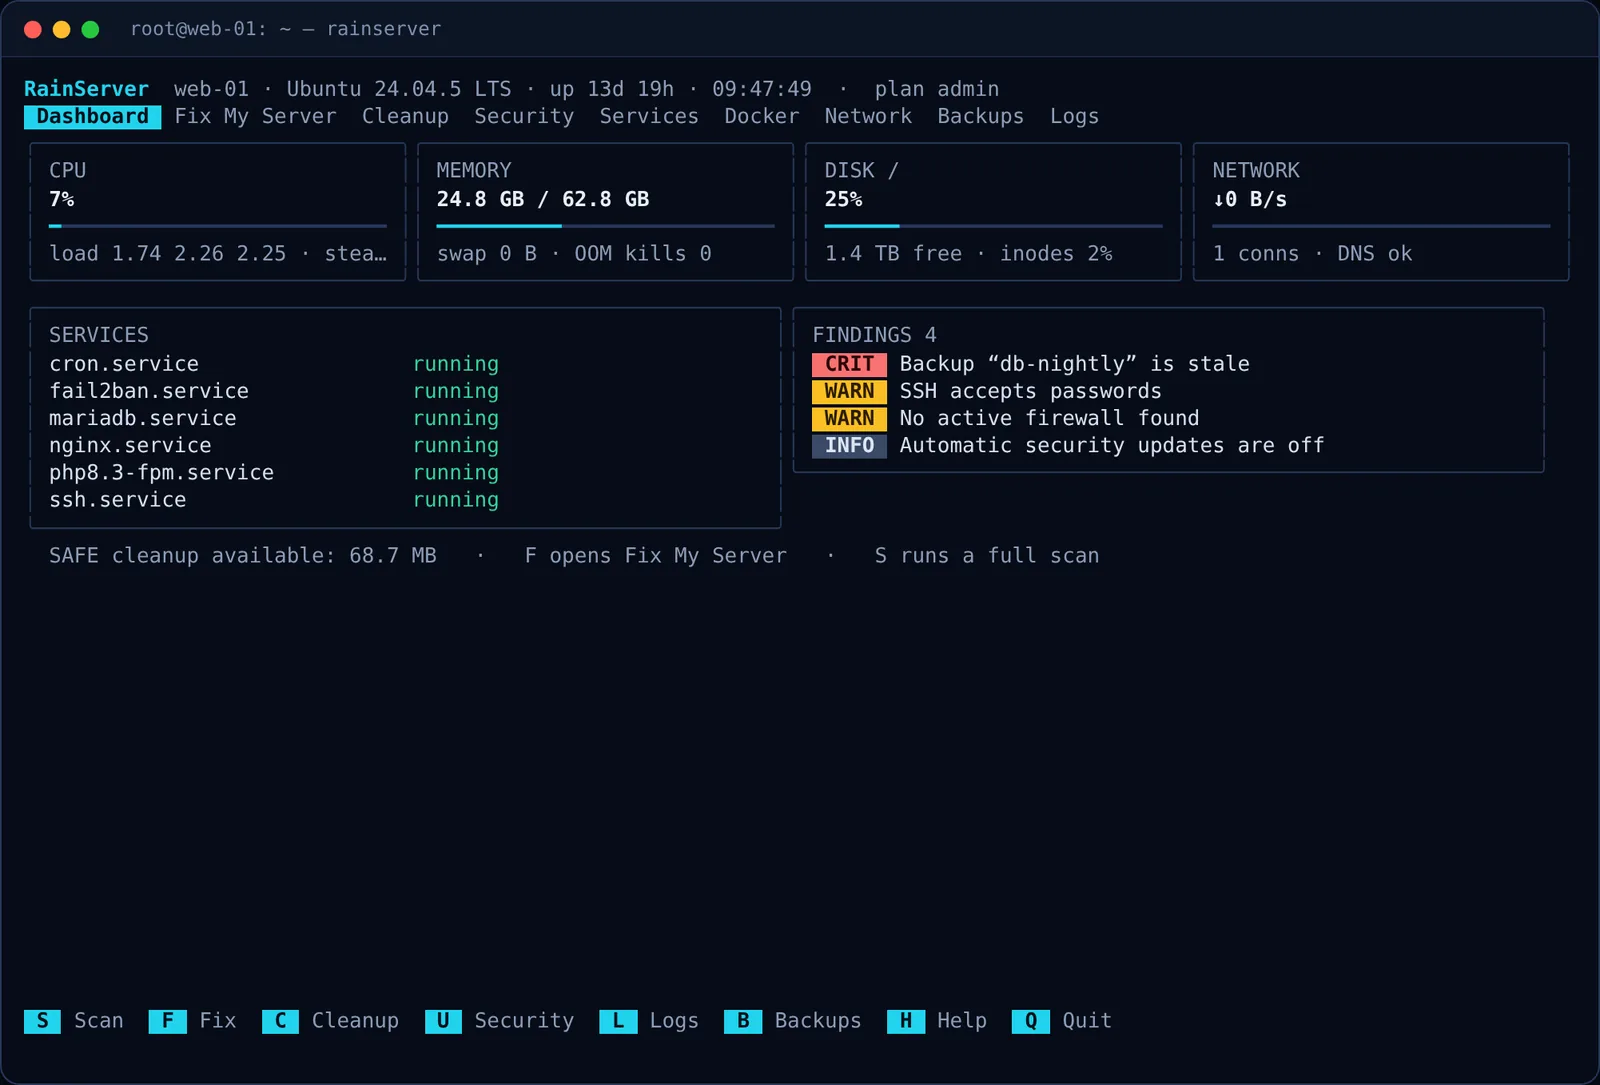Click running status of nginx.service
Screen dimensions: 1600x1085
tap(456, 445)
